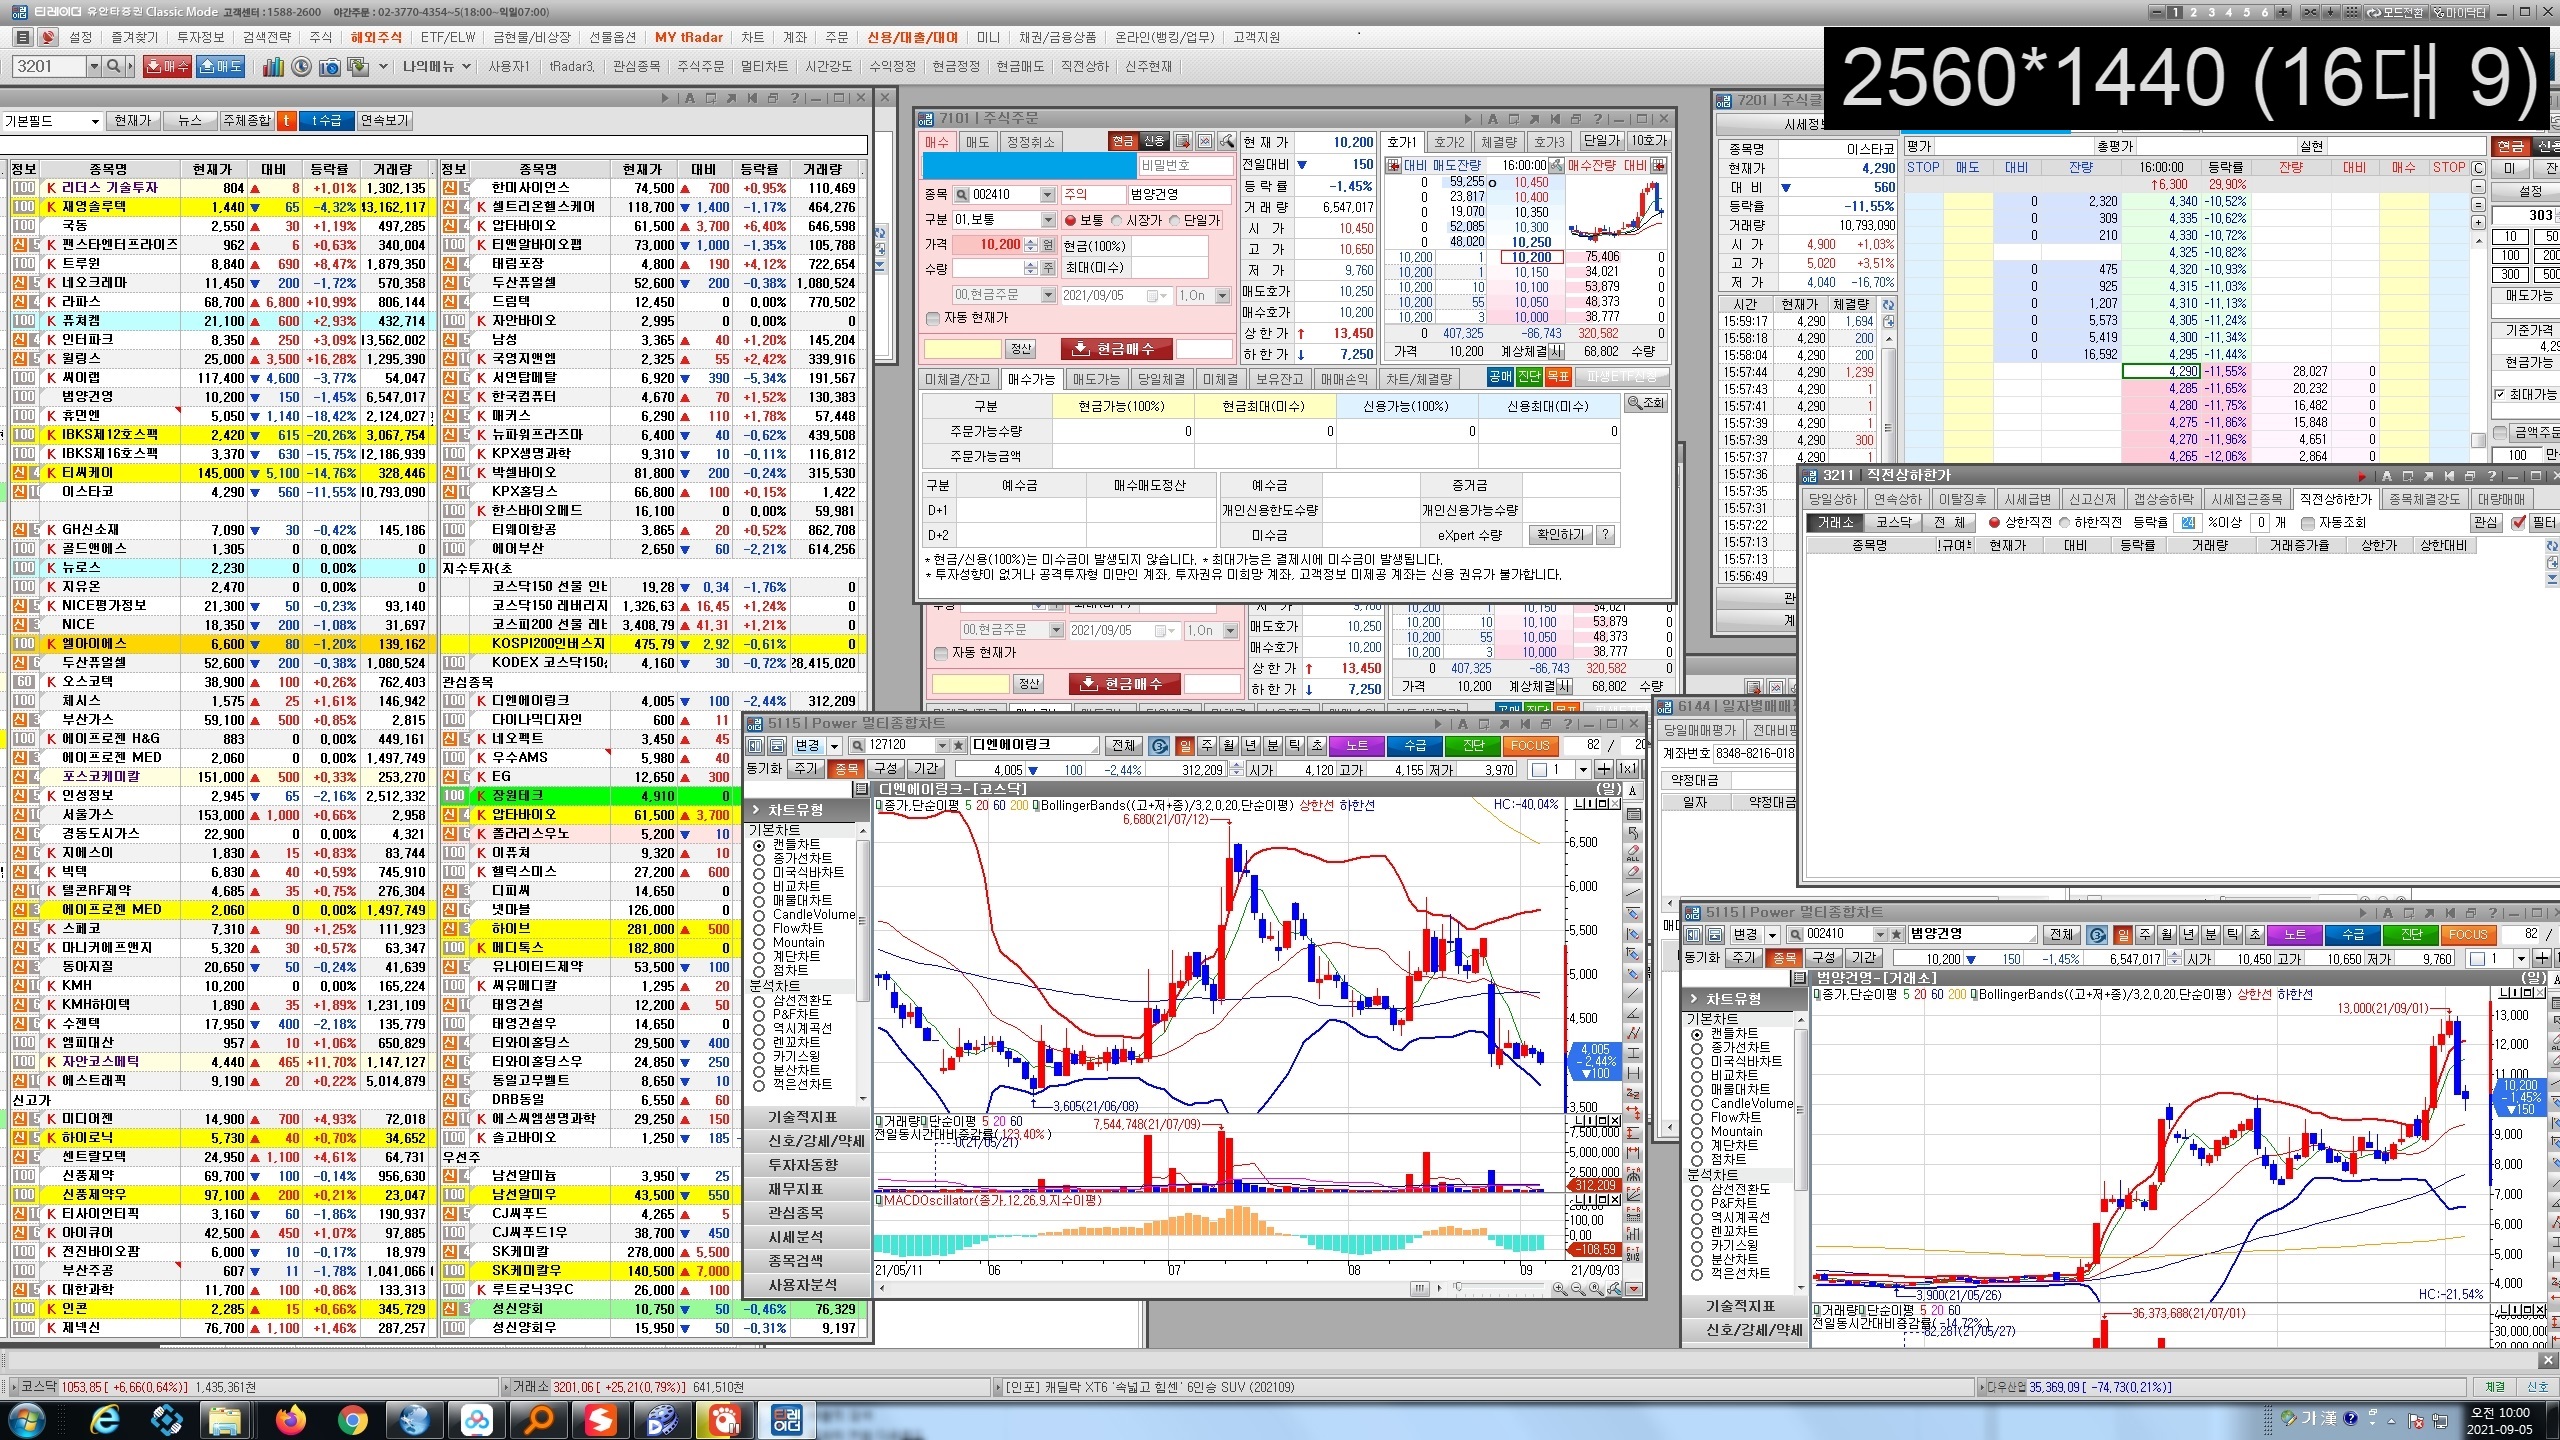Click the 확인하기 button
This screenshot has width=2560, height=1440.
click(1560, 535)
